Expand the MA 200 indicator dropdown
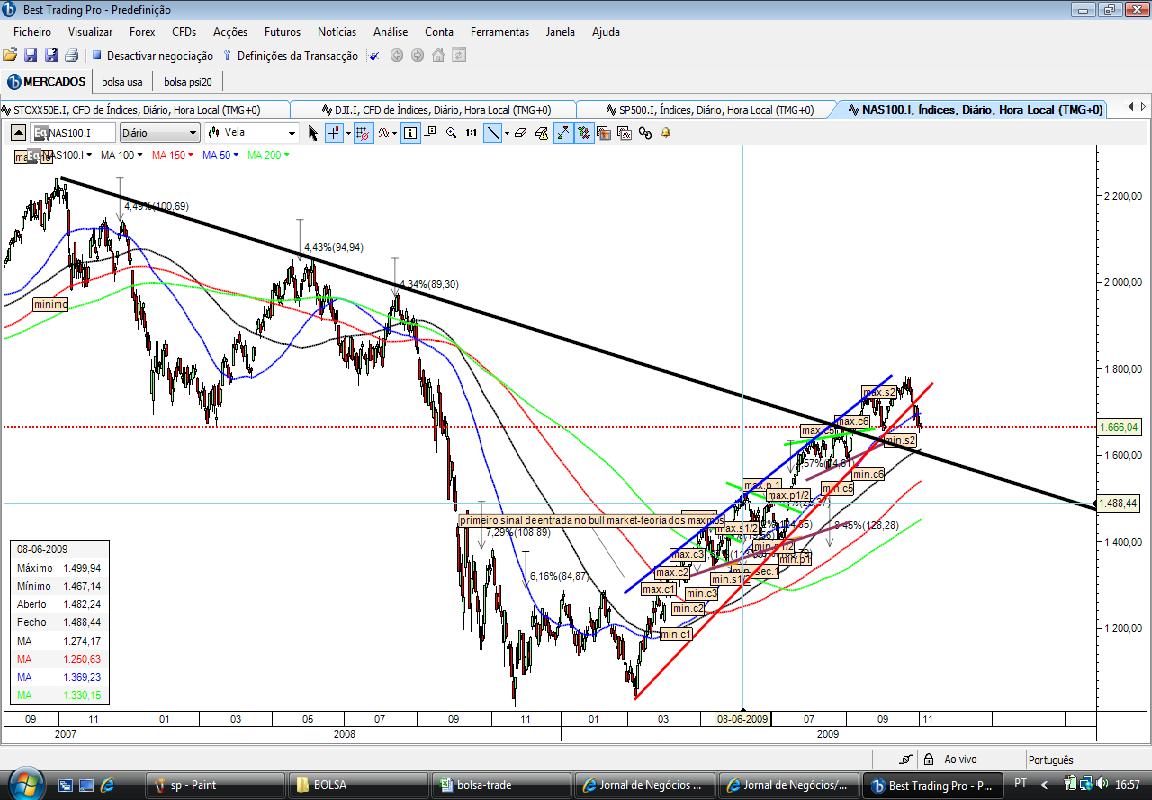The height and width of the screenshot is (800, 1152). coord(287,155)
